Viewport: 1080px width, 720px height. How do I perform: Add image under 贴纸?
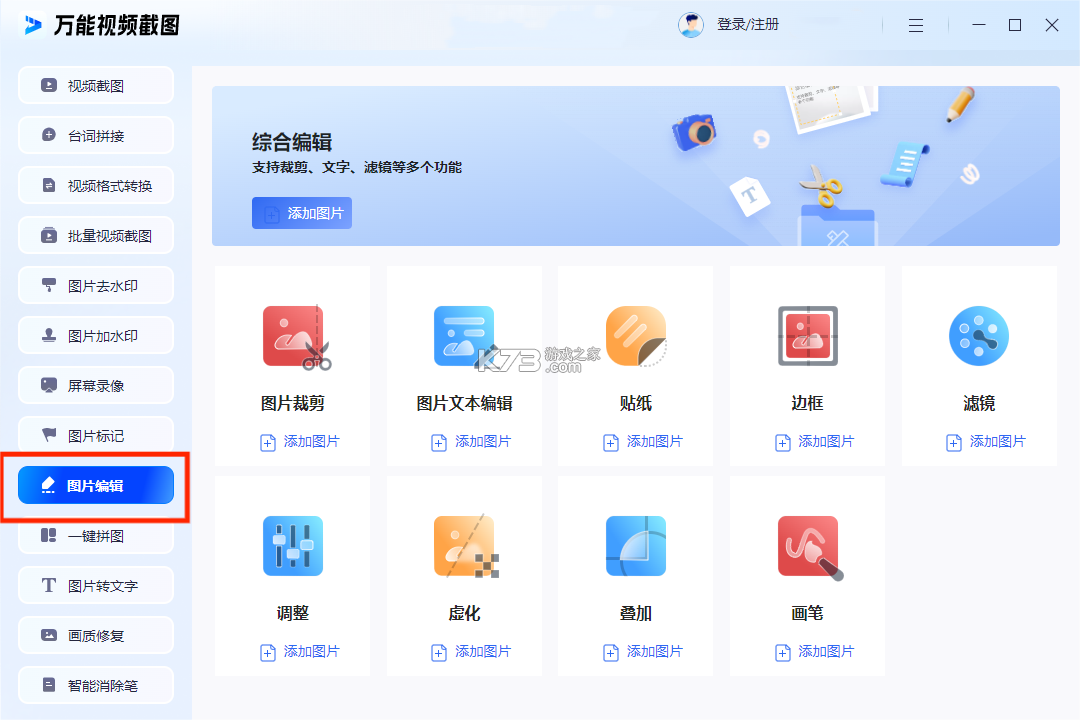pyautogui.click(x=643, y=442)
